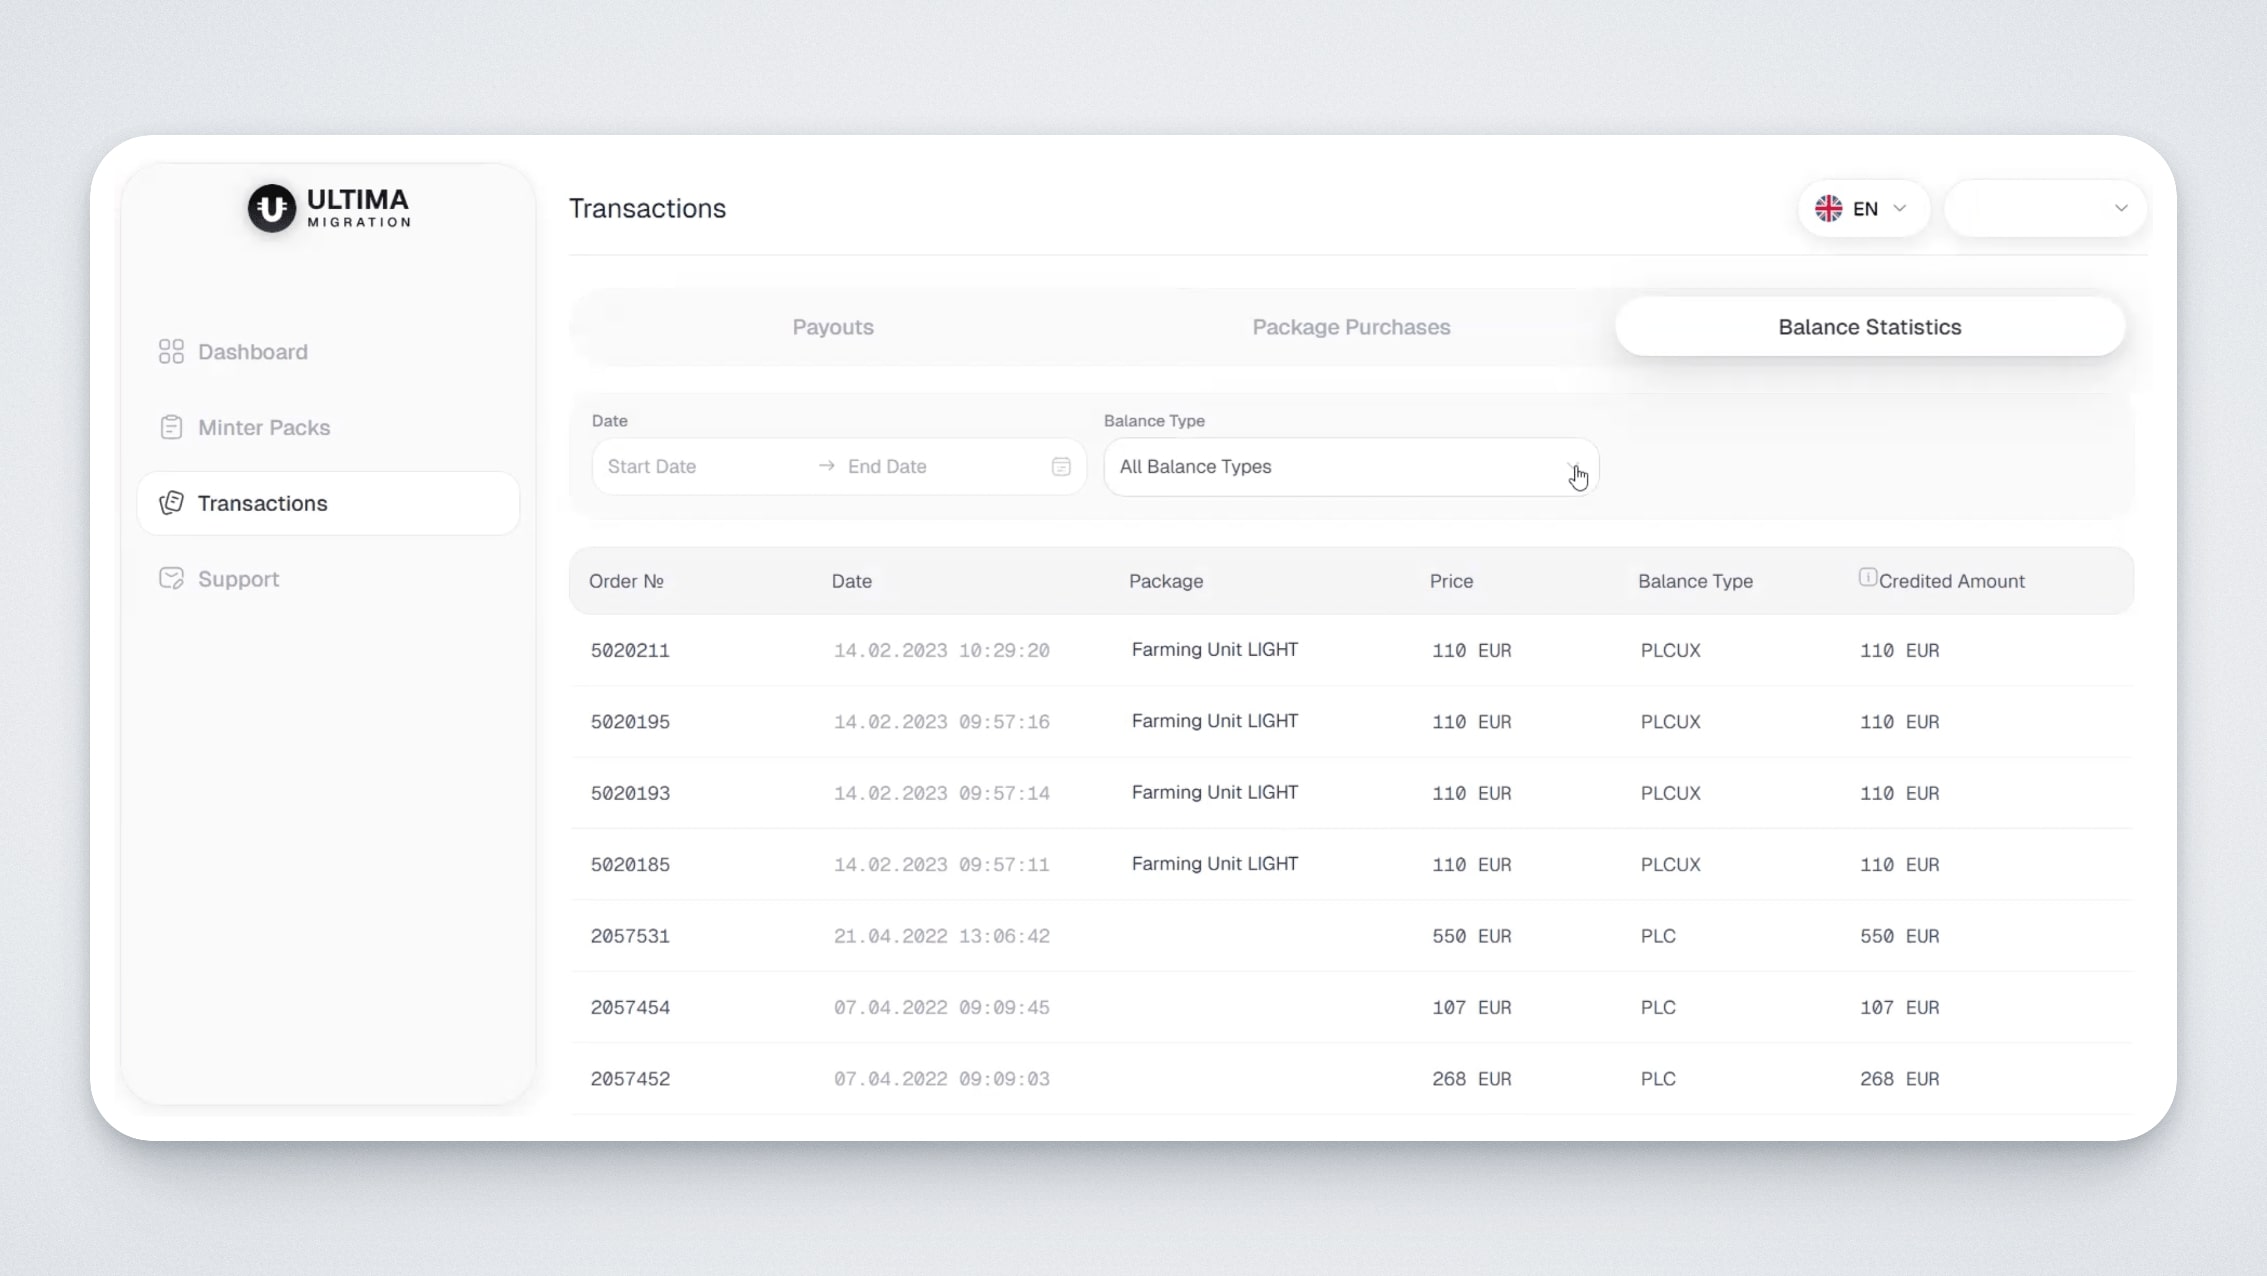The height and width of the screenshot is (1276, 2267).
Task: Select order 5020211 row
Action: click(630, 651)
